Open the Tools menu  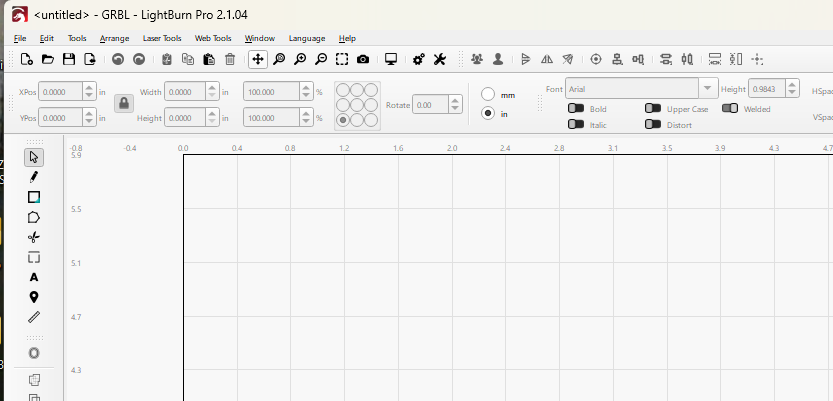pyautogui.click(x=77, y=38)
